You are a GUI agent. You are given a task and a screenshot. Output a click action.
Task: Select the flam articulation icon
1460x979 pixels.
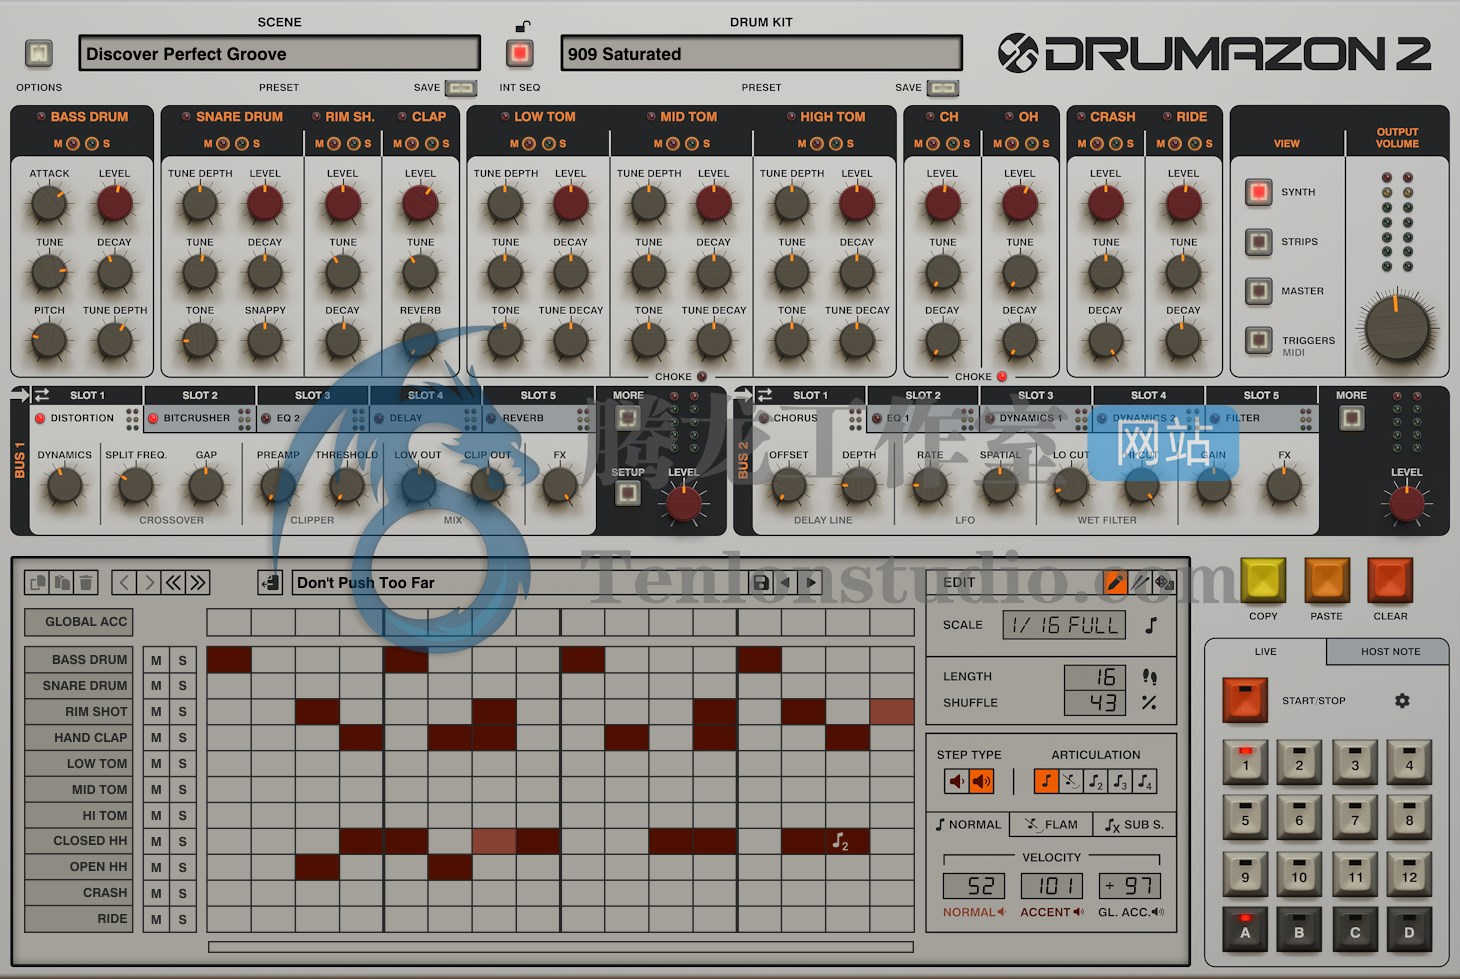point(1071,781)
